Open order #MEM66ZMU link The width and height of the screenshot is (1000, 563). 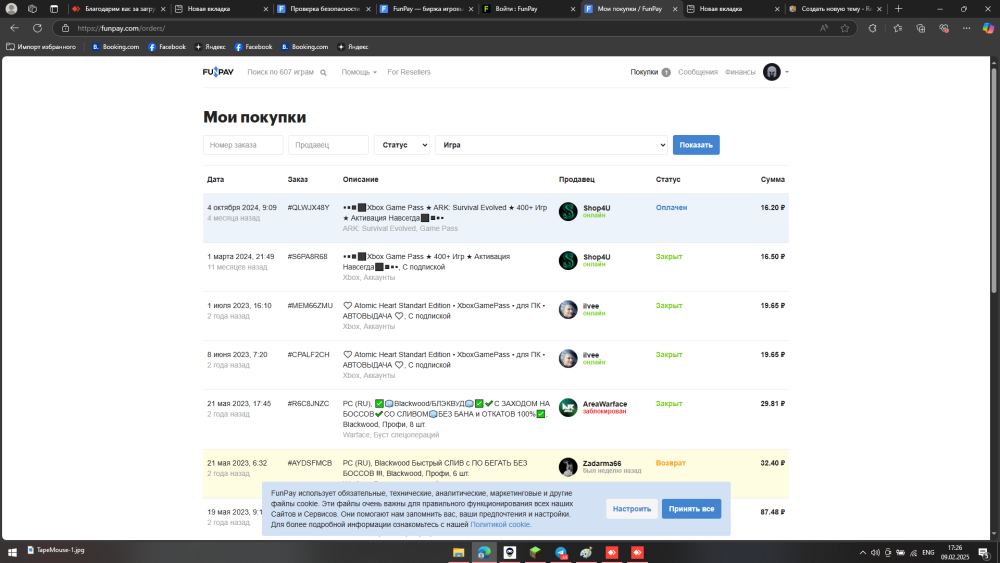pos(310,305)
